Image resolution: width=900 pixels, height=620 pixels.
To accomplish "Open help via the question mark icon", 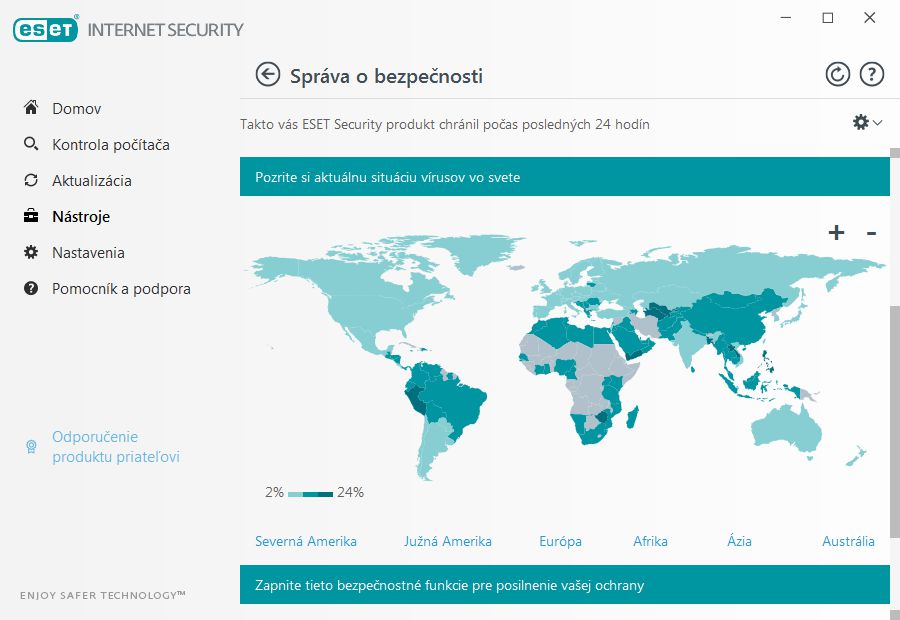I will (x=871, y=75).
